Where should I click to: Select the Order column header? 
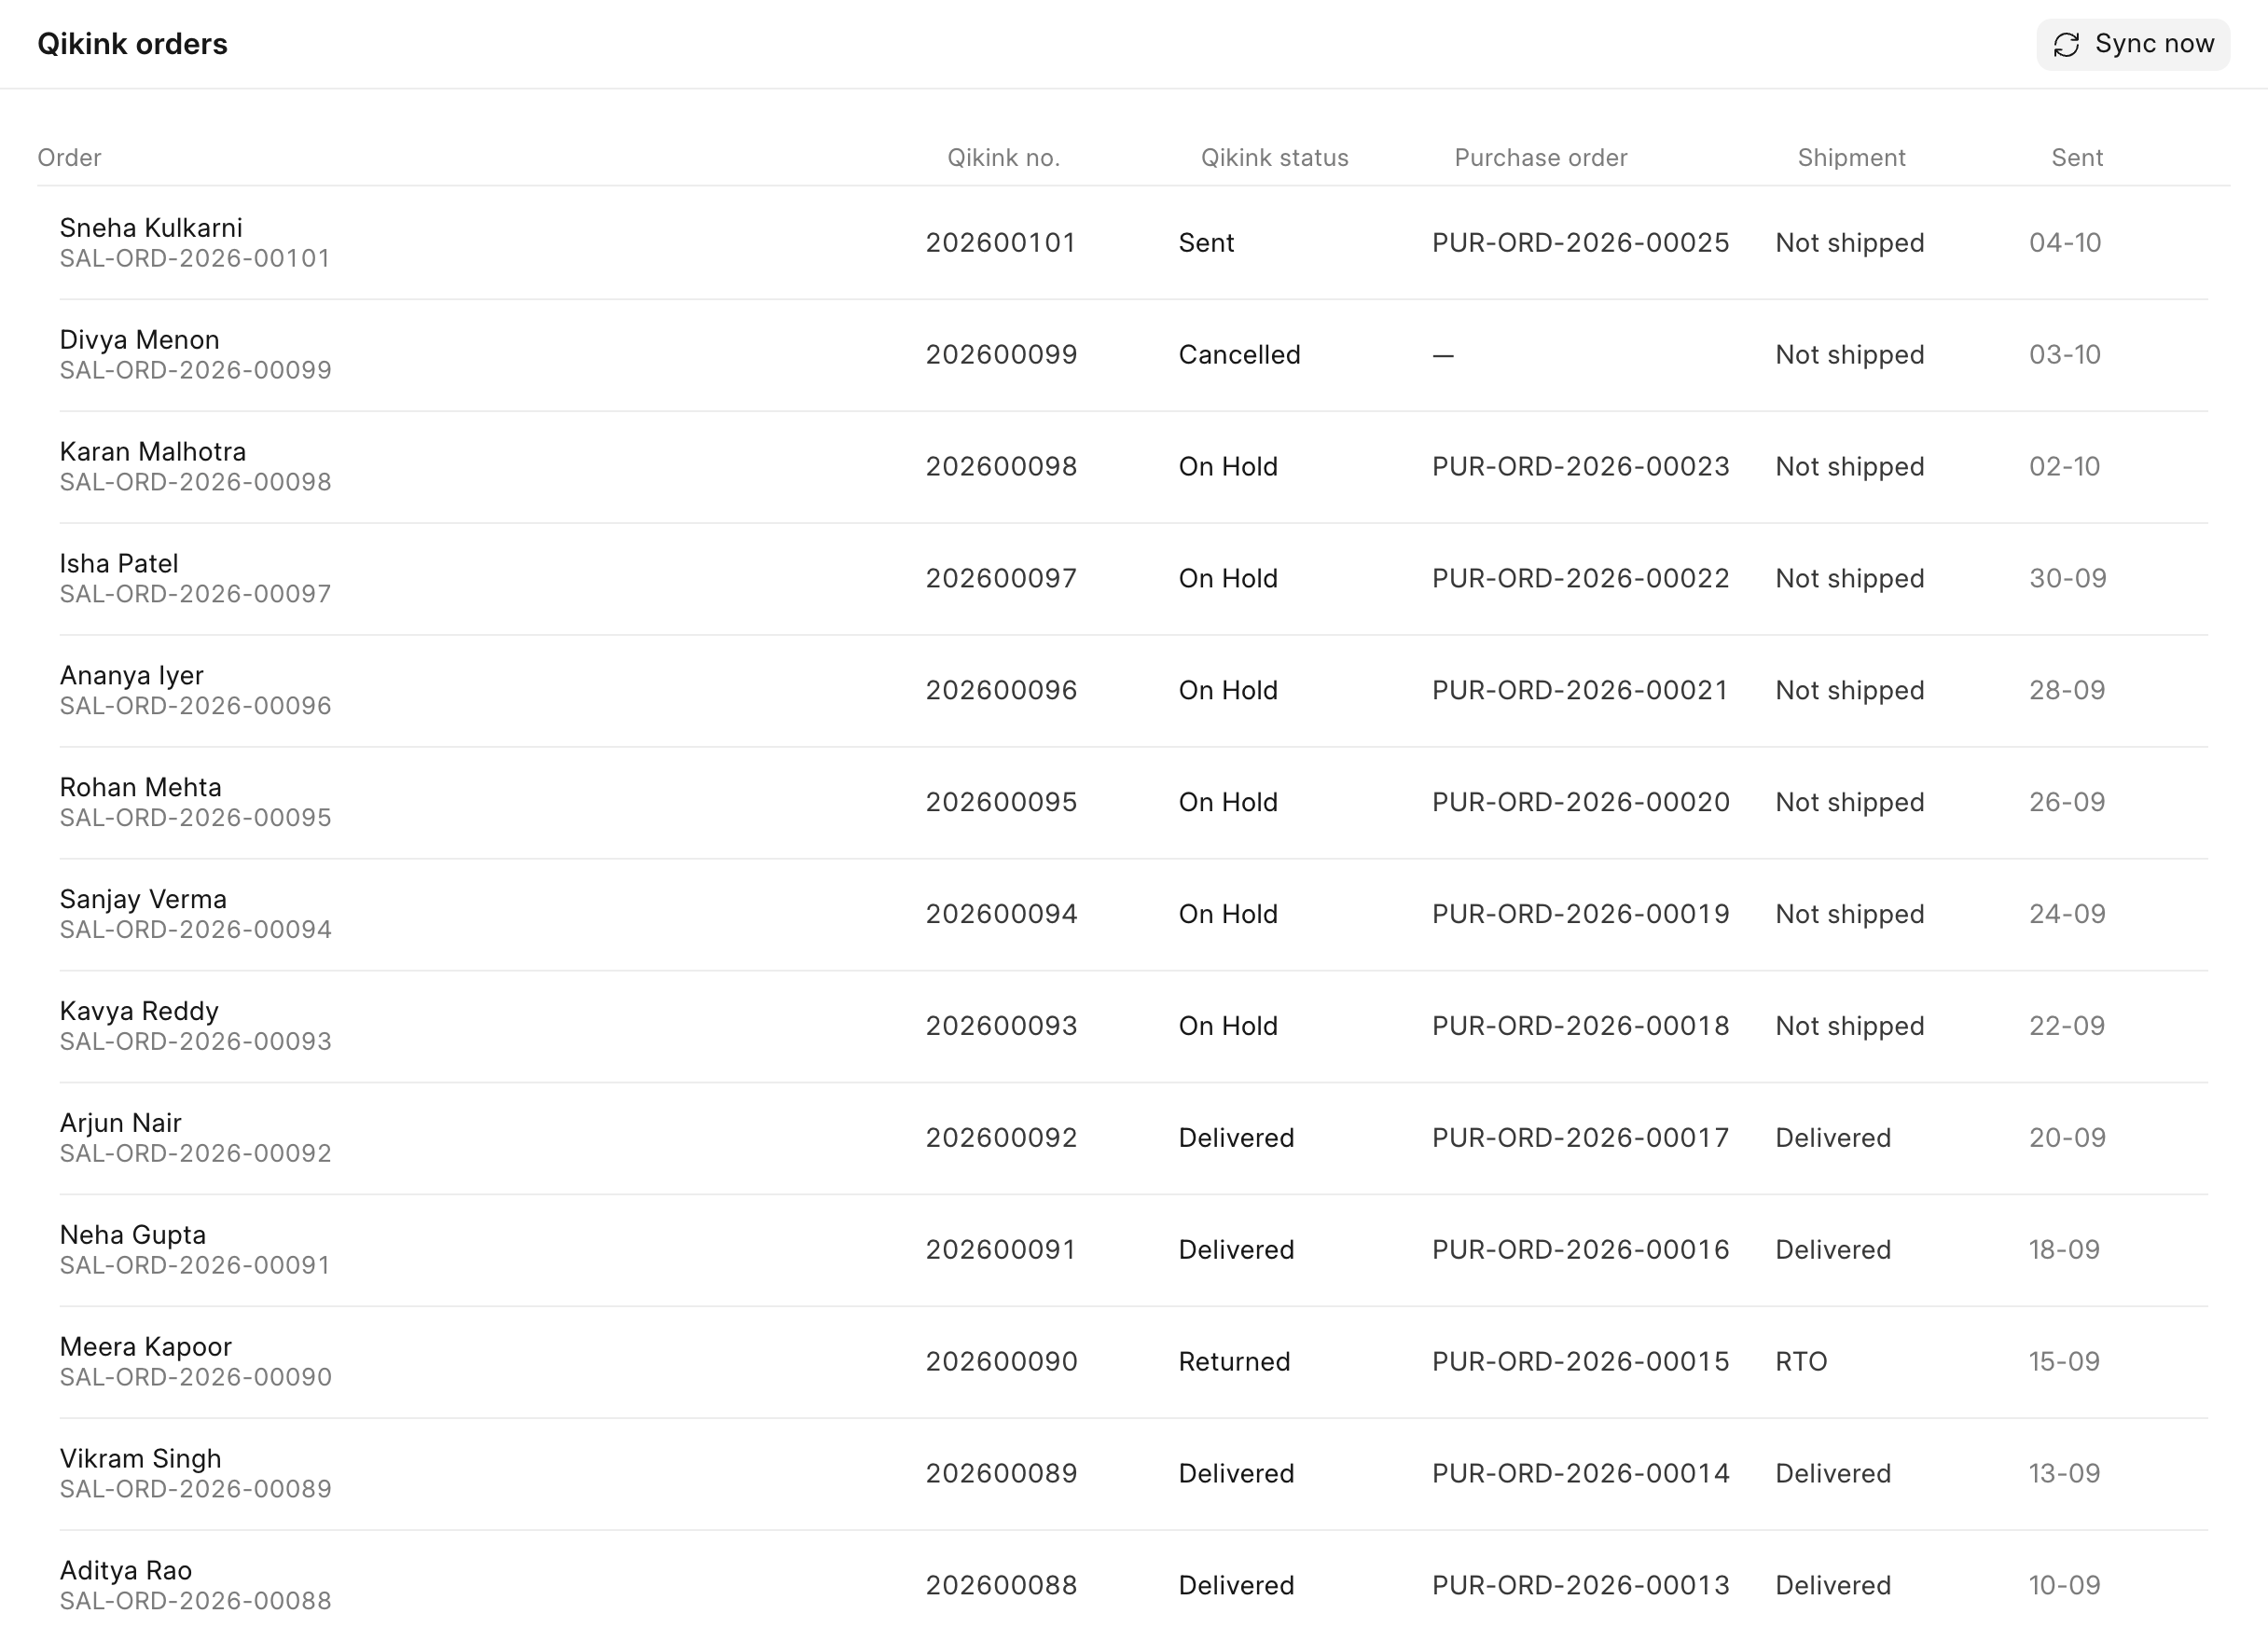coord(69,158)
